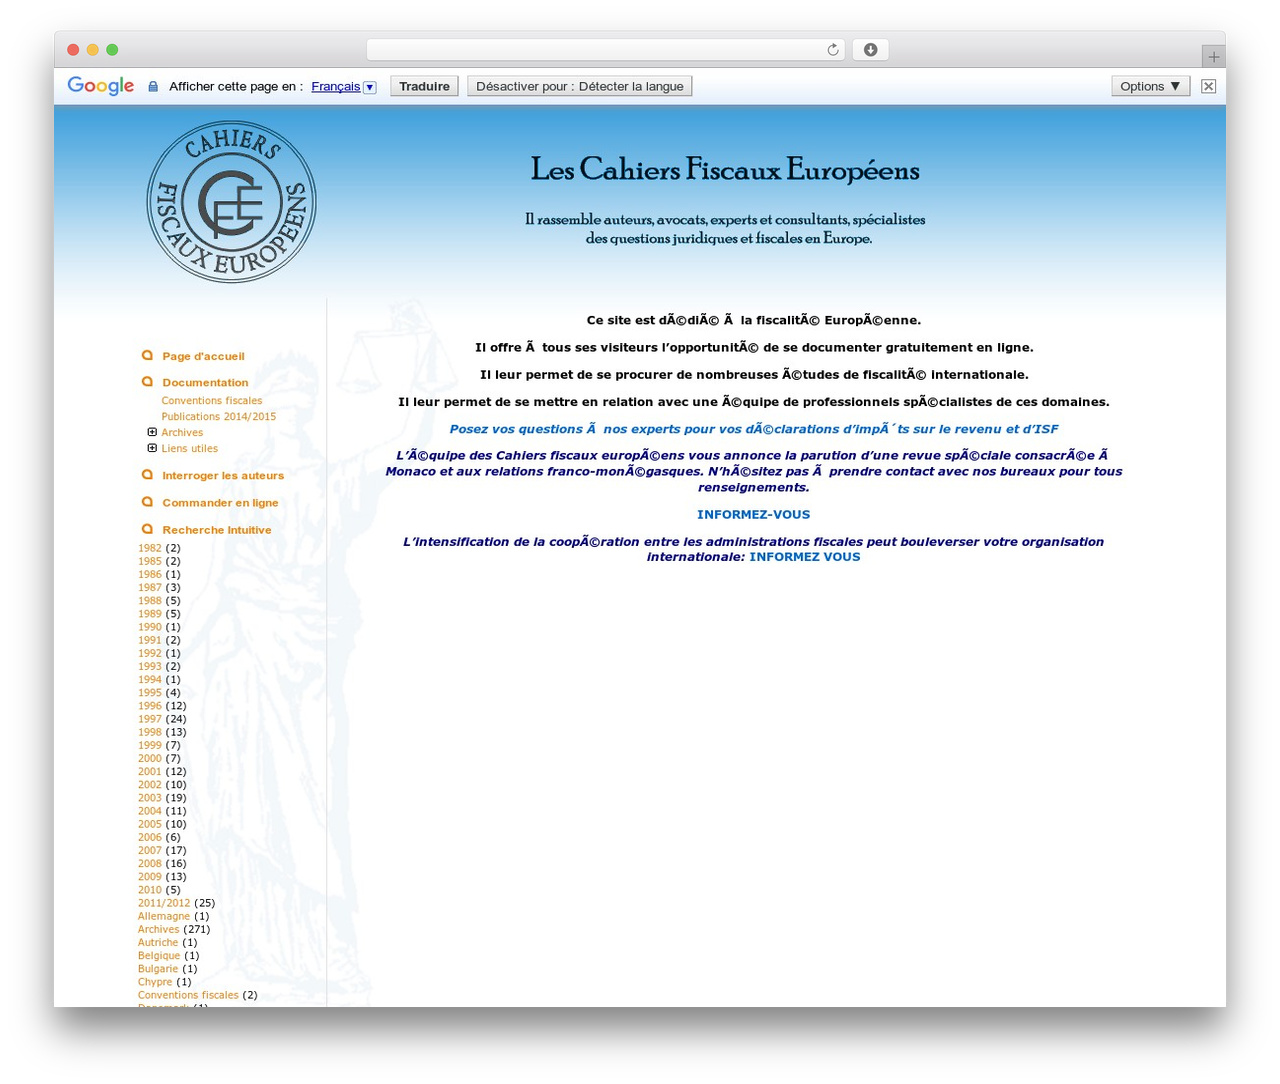Open the Recherche Intuitive menu item
Viewport: 1280px width, 1084px height.
(217, 529)
